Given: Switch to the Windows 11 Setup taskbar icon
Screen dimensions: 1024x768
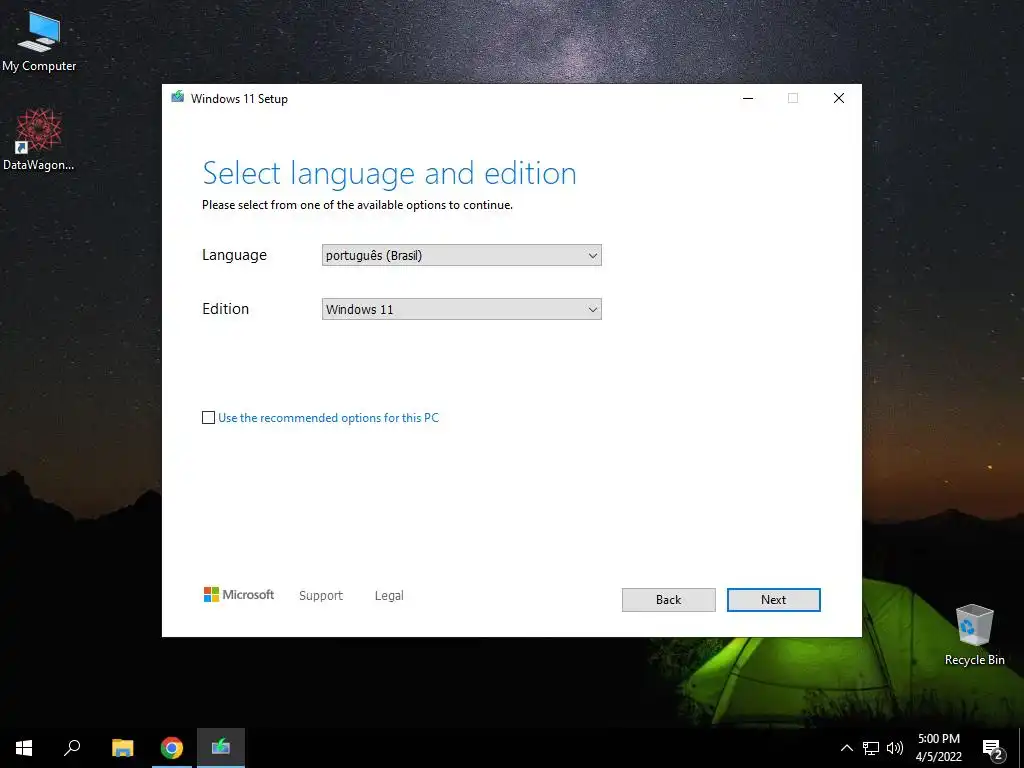Looking at the screenshot, I should [x=221, y=748].
